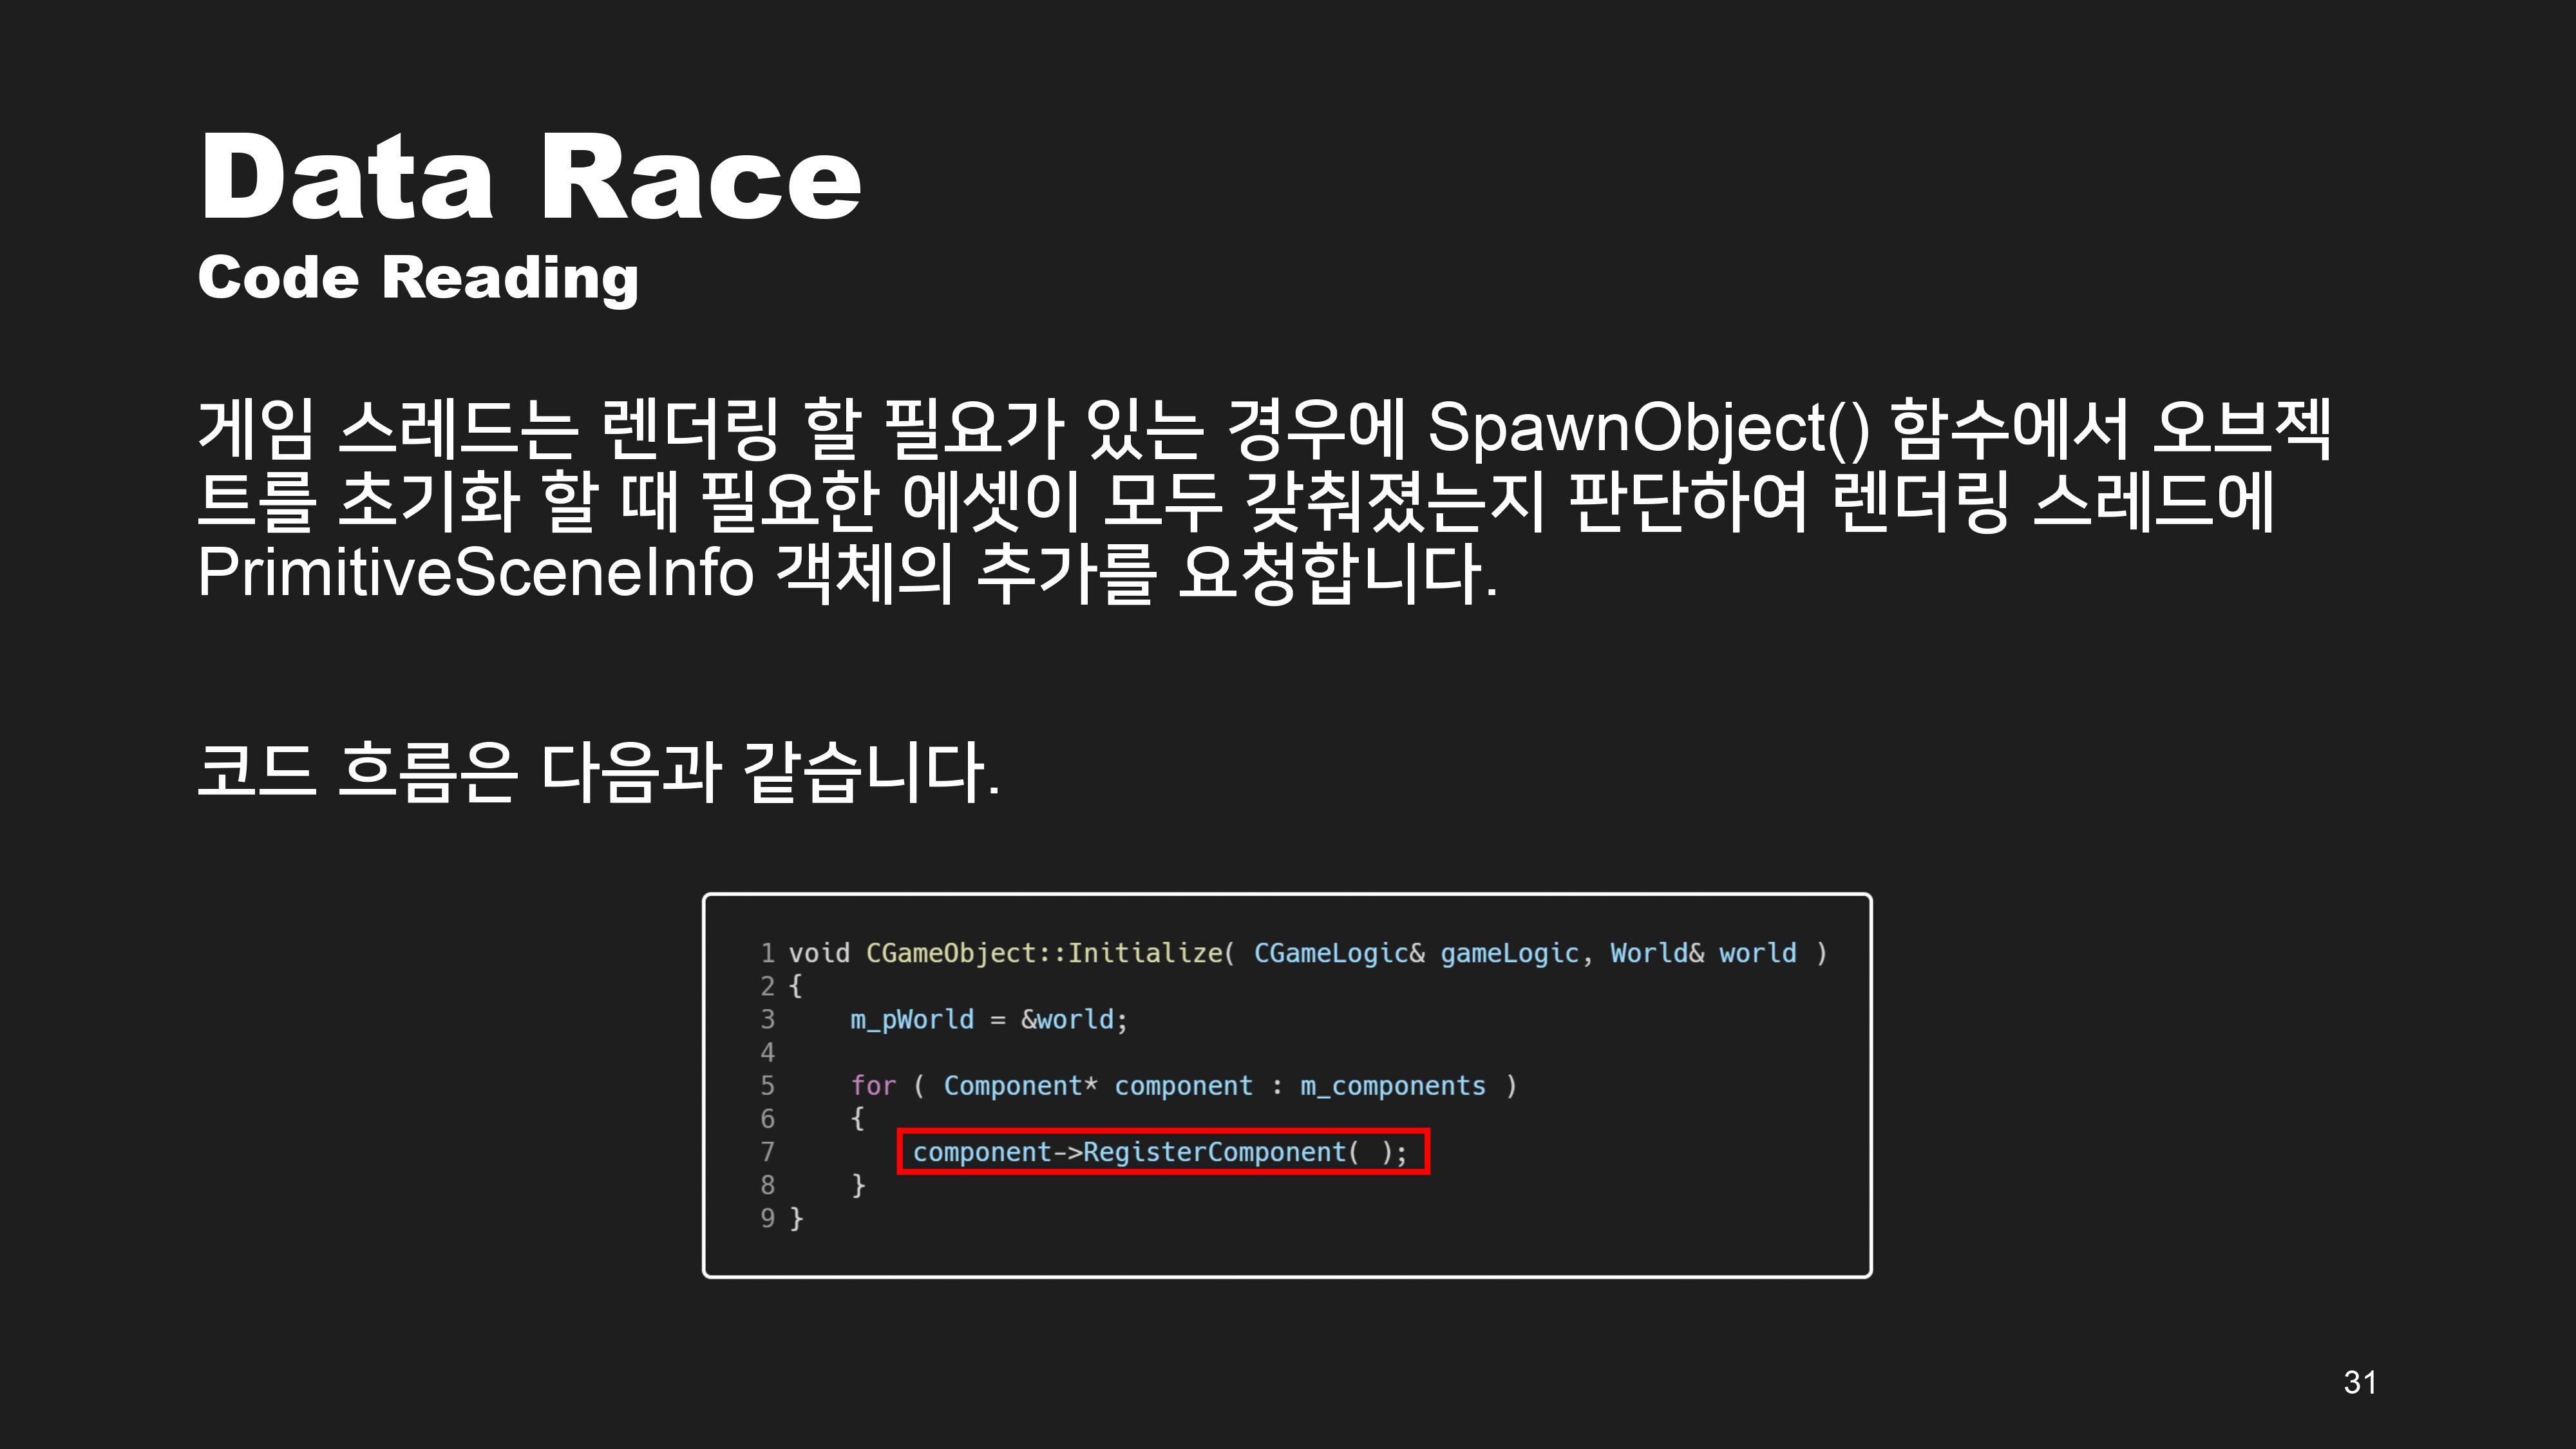Click 'SpawnObject()' in the first paragraph
Screen dimensions: 2576x1449
click(x=1648, y=428)
